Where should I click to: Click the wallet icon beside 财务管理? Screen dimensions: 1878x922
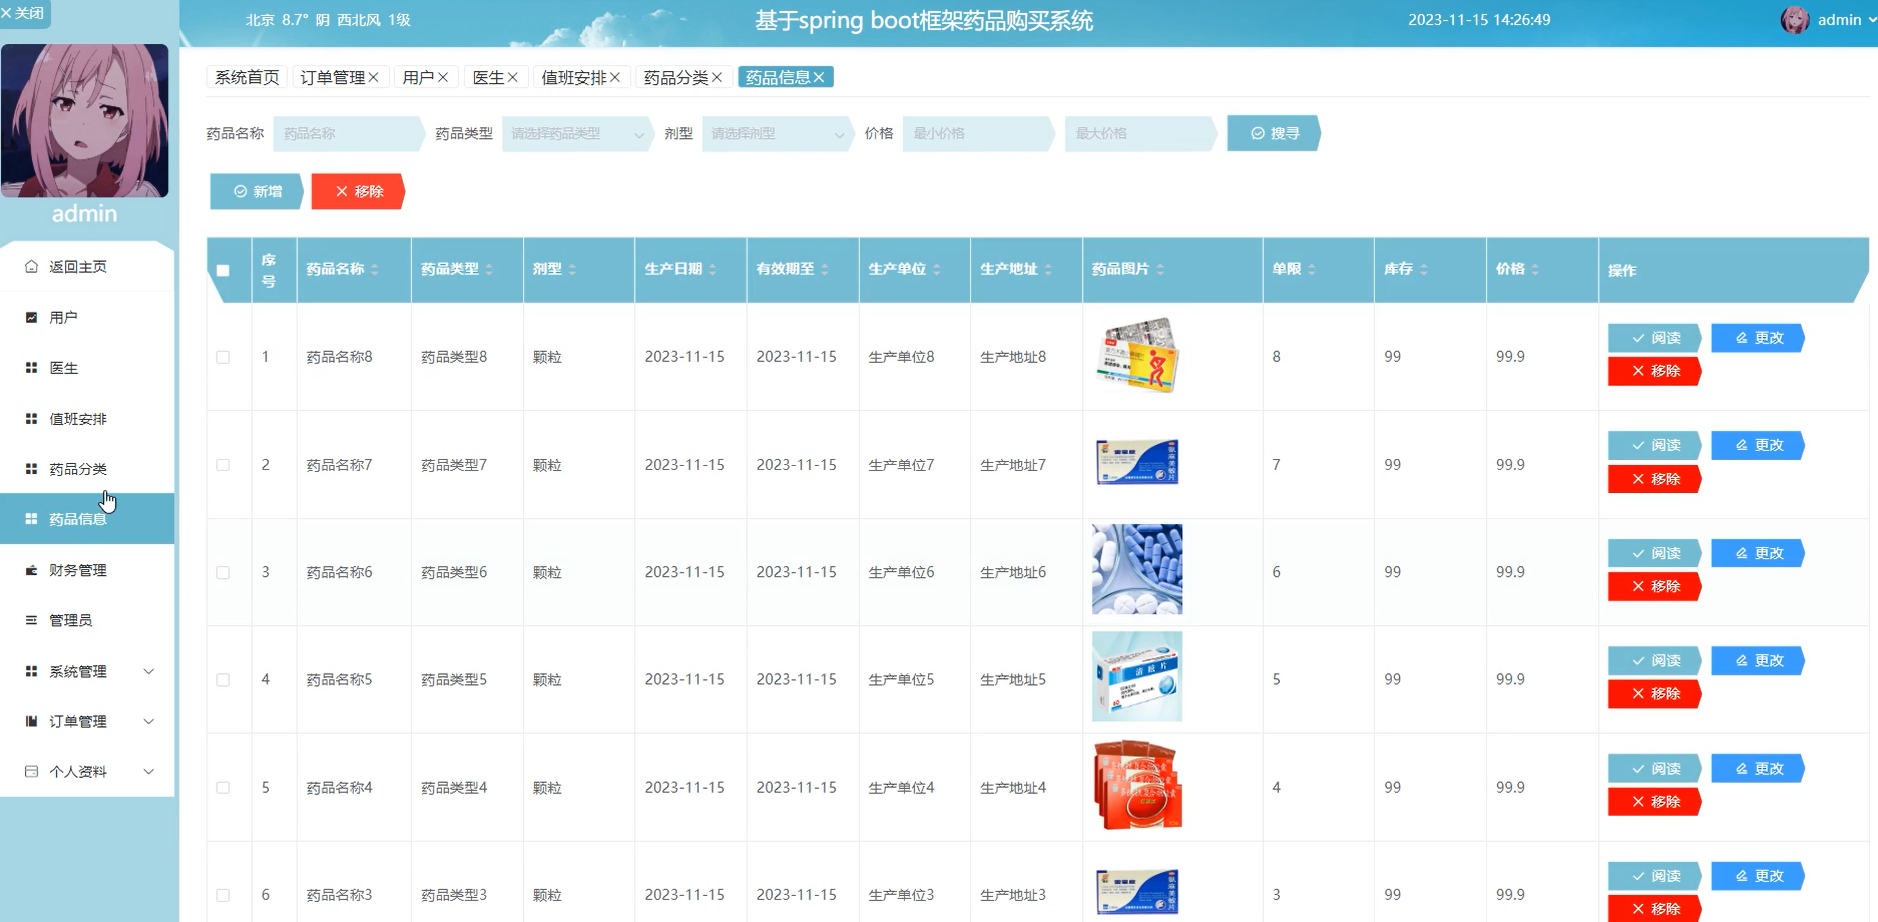point(31,570)
